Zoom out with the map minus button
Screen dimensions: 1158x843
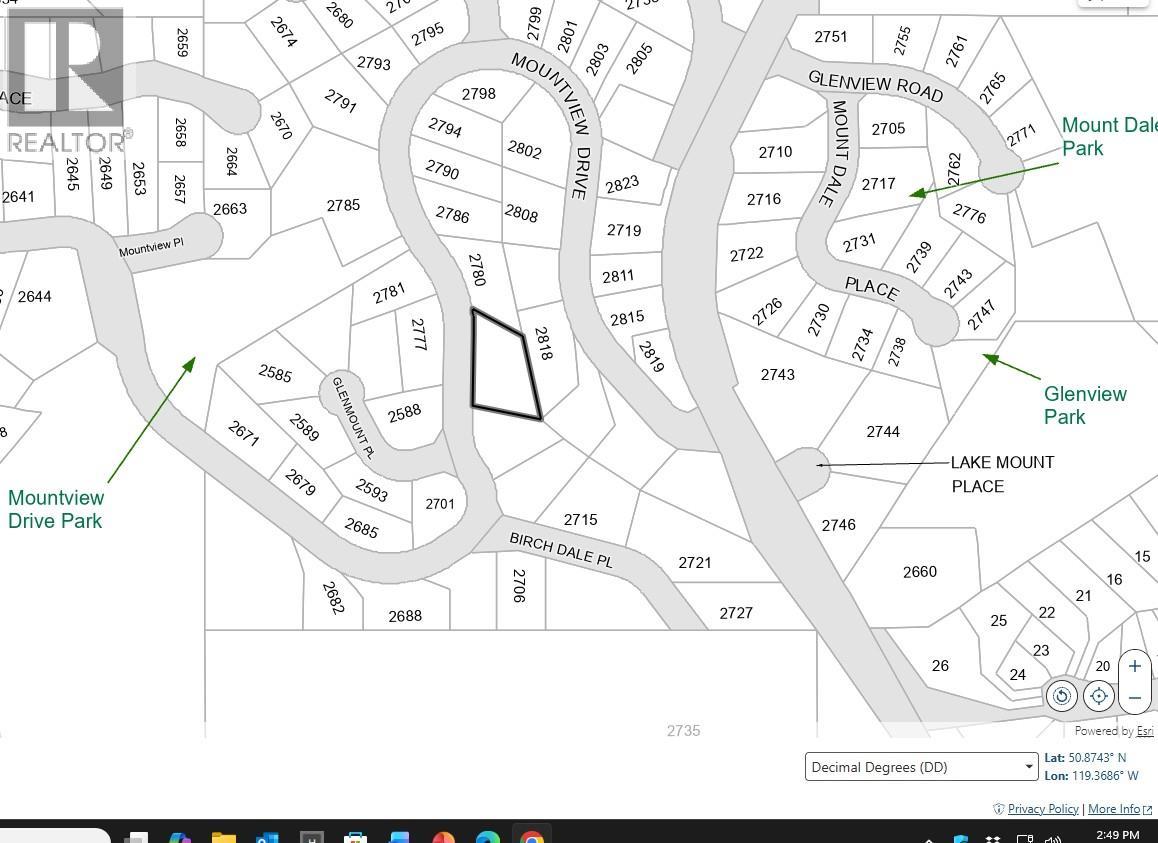pyautogui.click(x=1134, y=697)
